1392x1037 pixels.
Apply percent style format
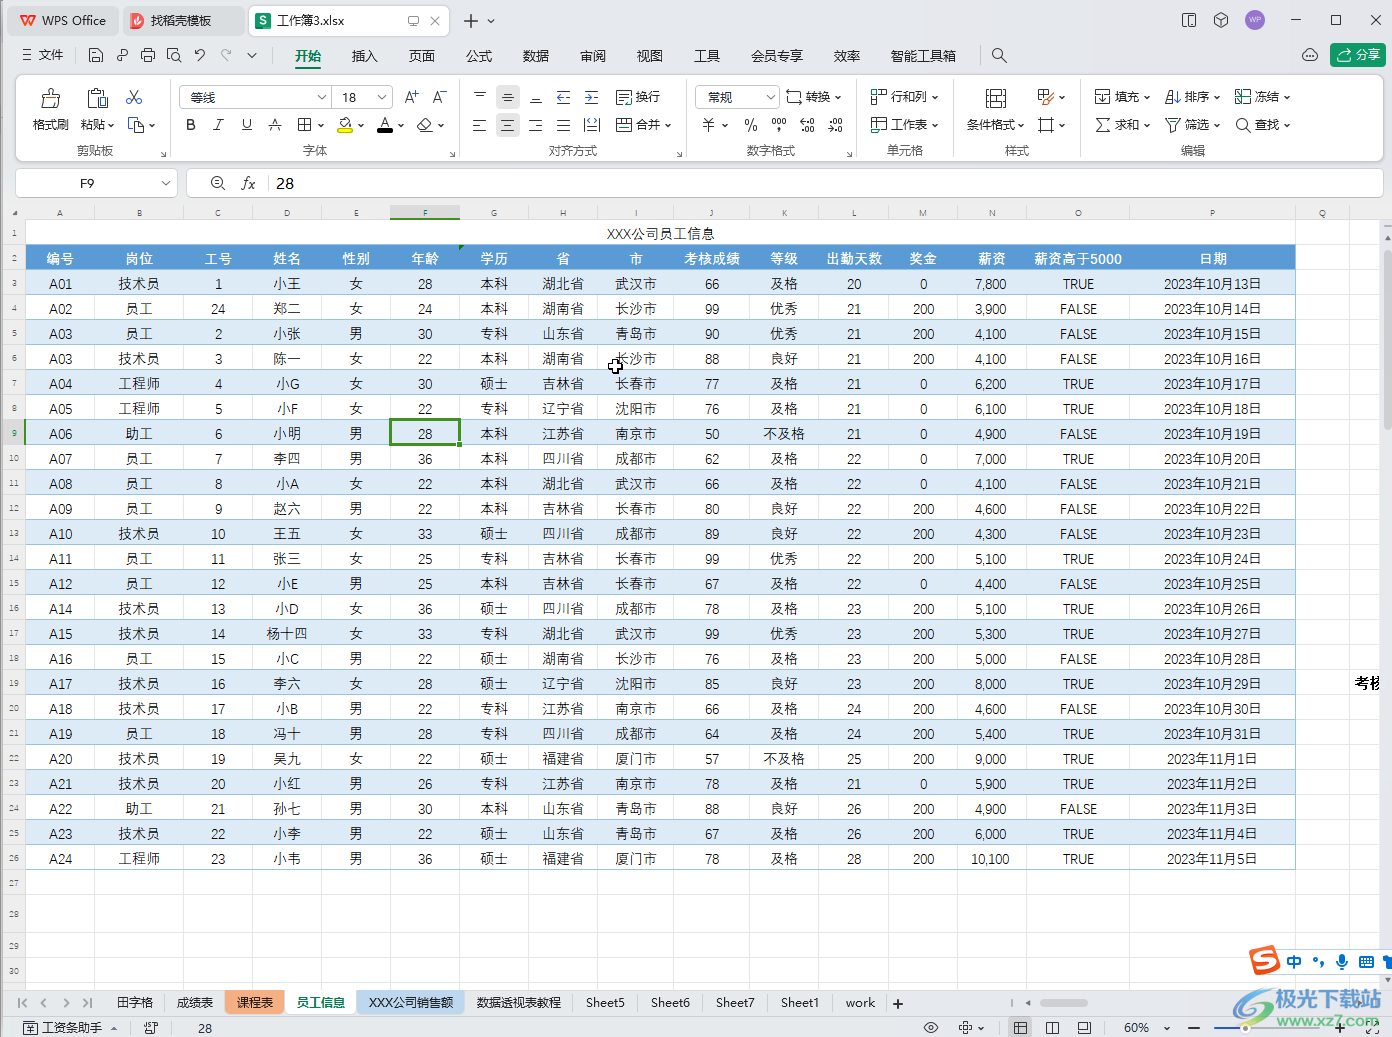[x=751, y=125]
